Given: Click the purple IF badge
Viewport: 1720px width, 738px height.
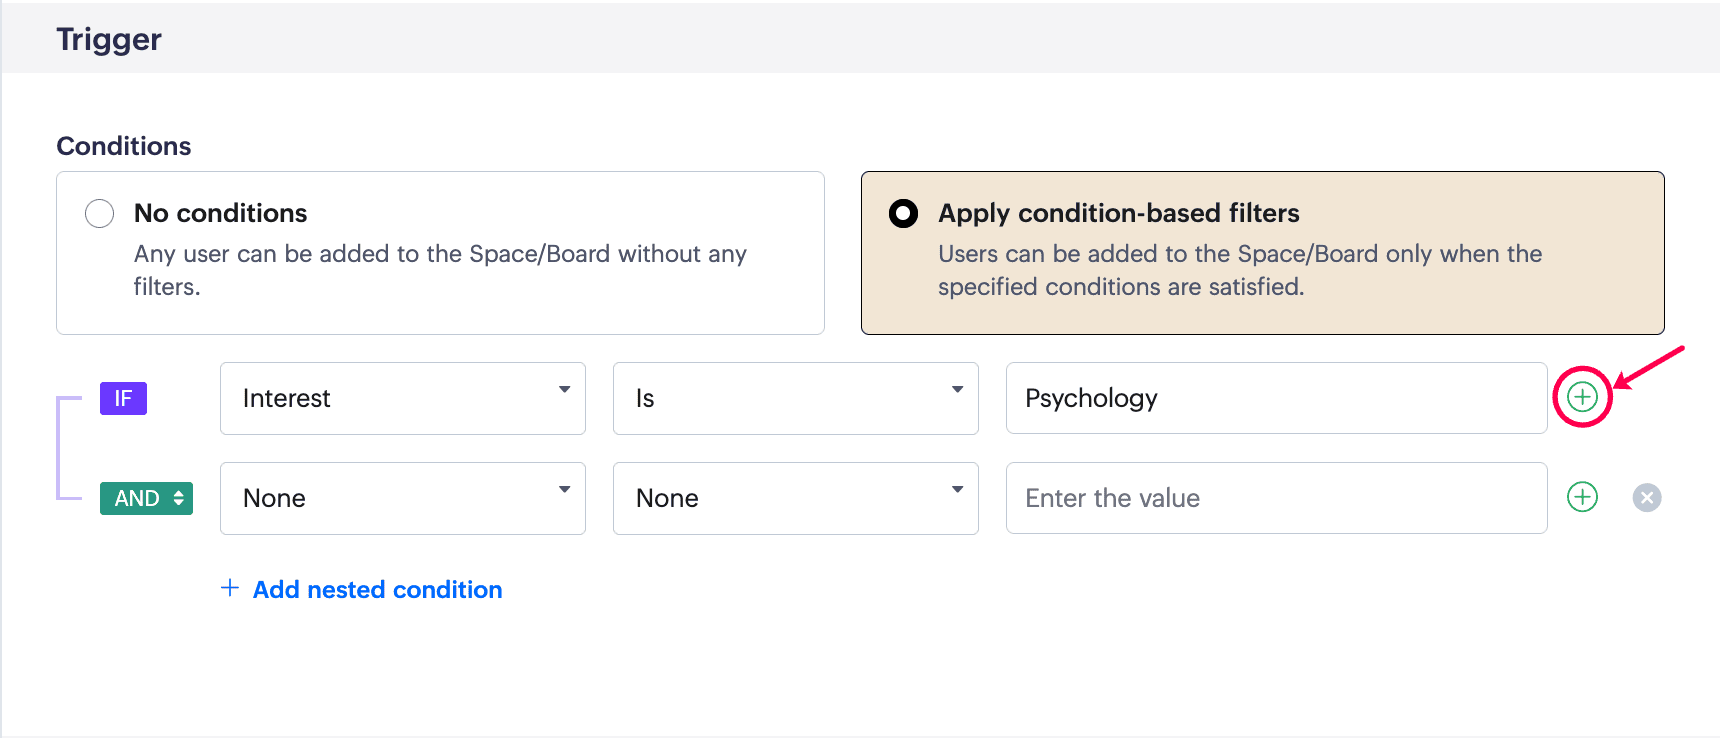Looking at the screenshot, I should coord(123,398).
